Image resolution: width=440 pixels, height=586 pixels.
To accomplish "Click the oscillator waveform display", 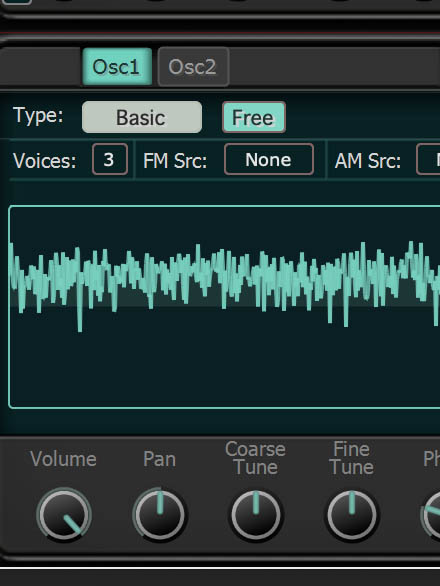I will 224,307.
